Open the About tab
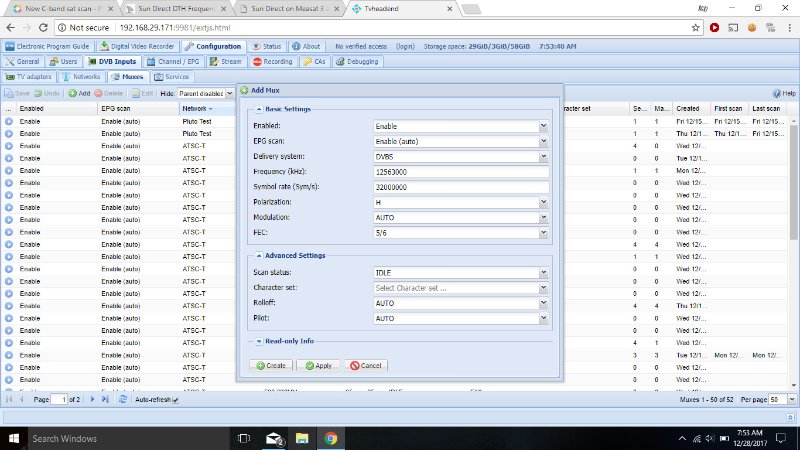 click(x=306, y=46)
